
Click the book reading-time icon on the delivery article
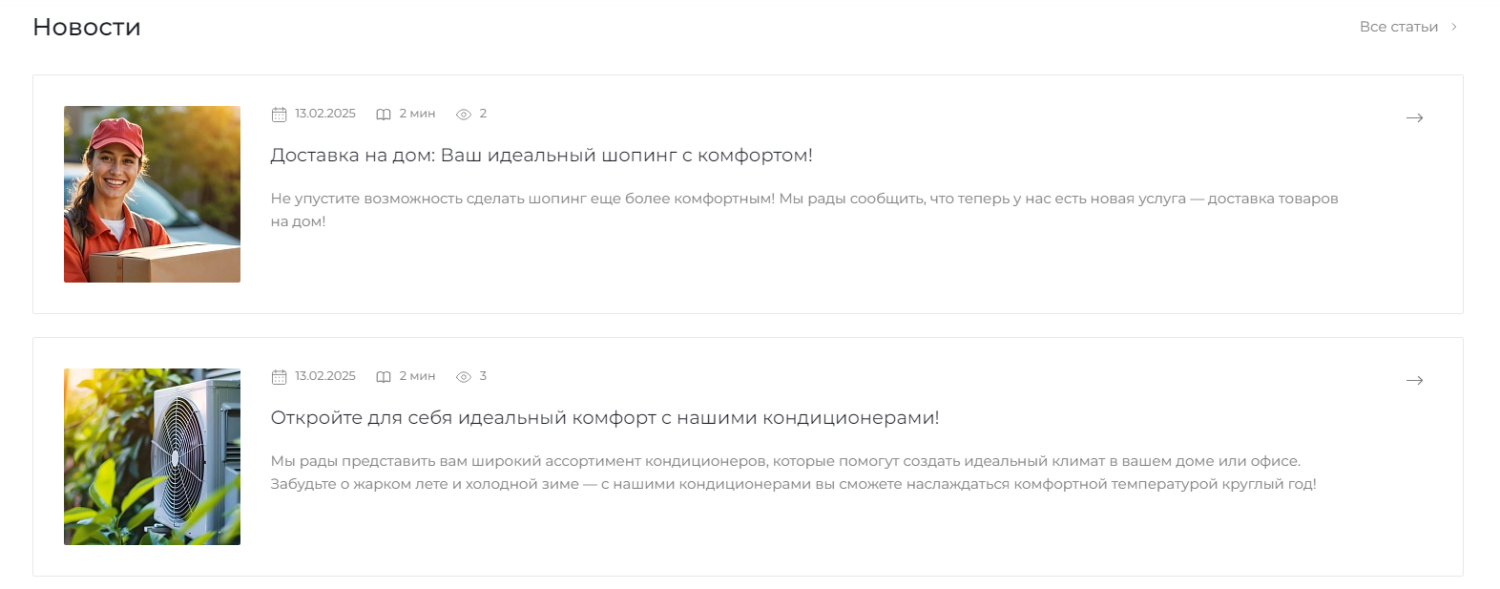point(383,114)
